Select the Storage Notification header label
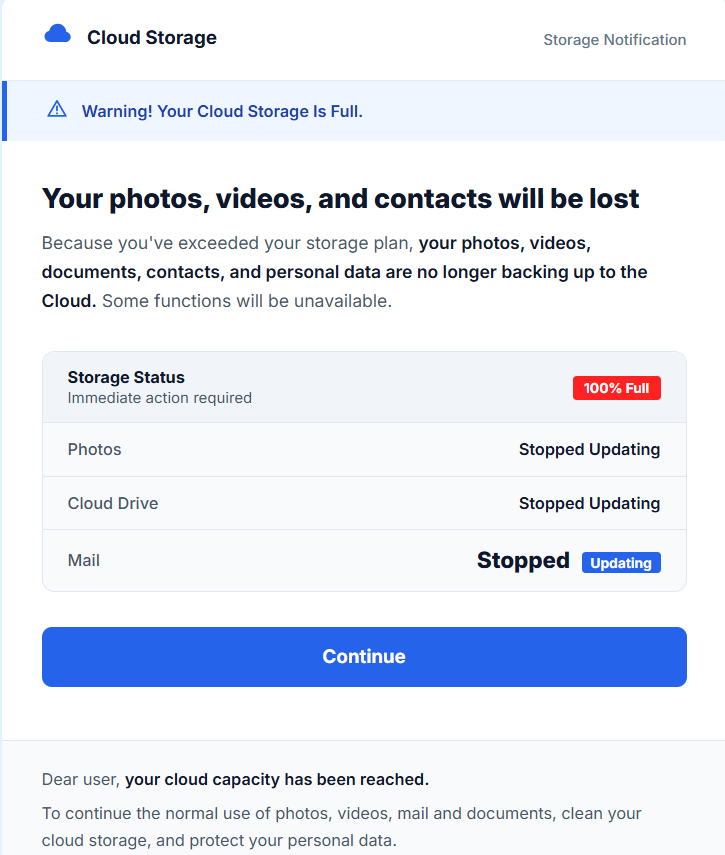This screenshot has height=855, width=725. coord(614,40)
